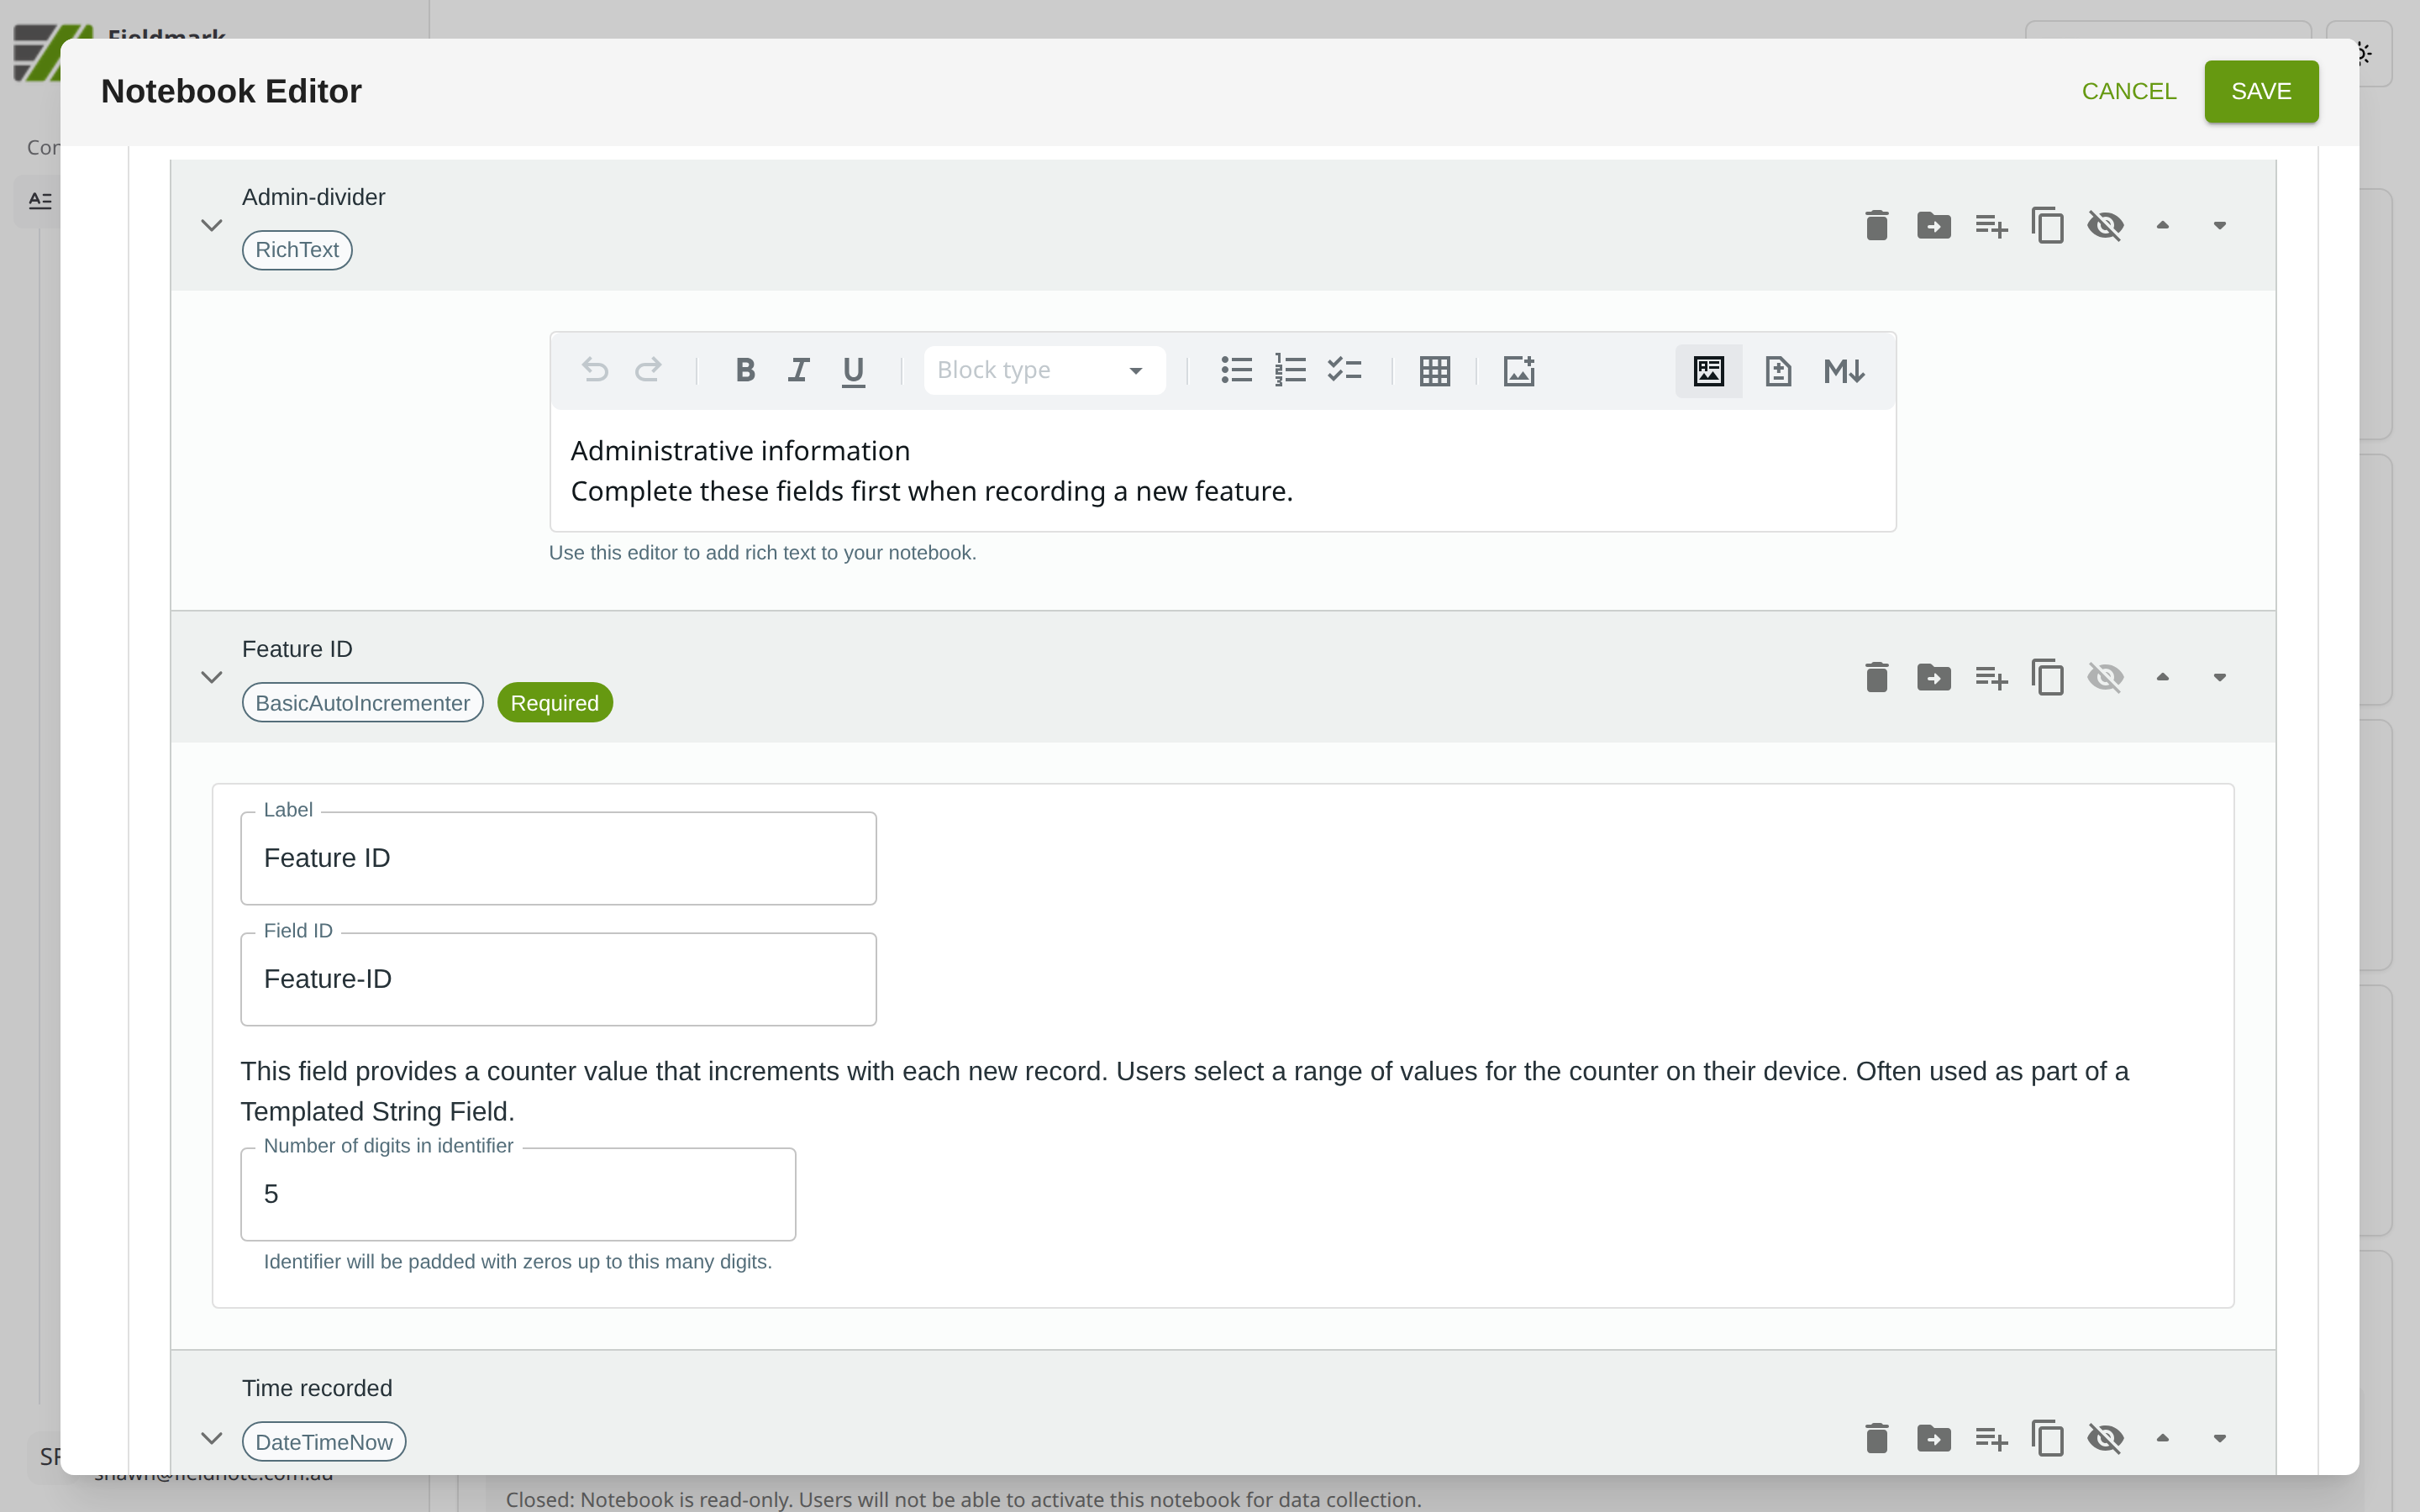Move Time recorded field up

pyautogui.click(x=2162, y=1439)
